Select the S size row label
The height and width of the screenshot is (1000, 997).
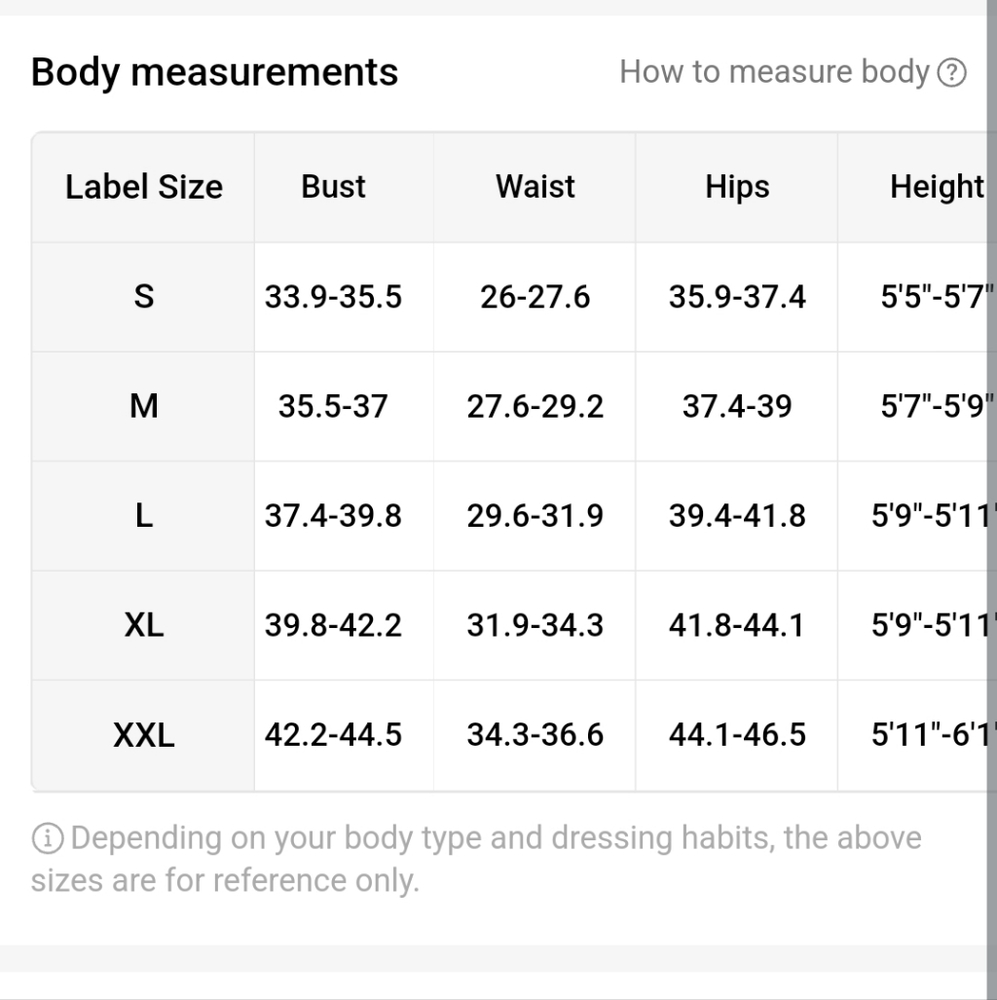144,297
